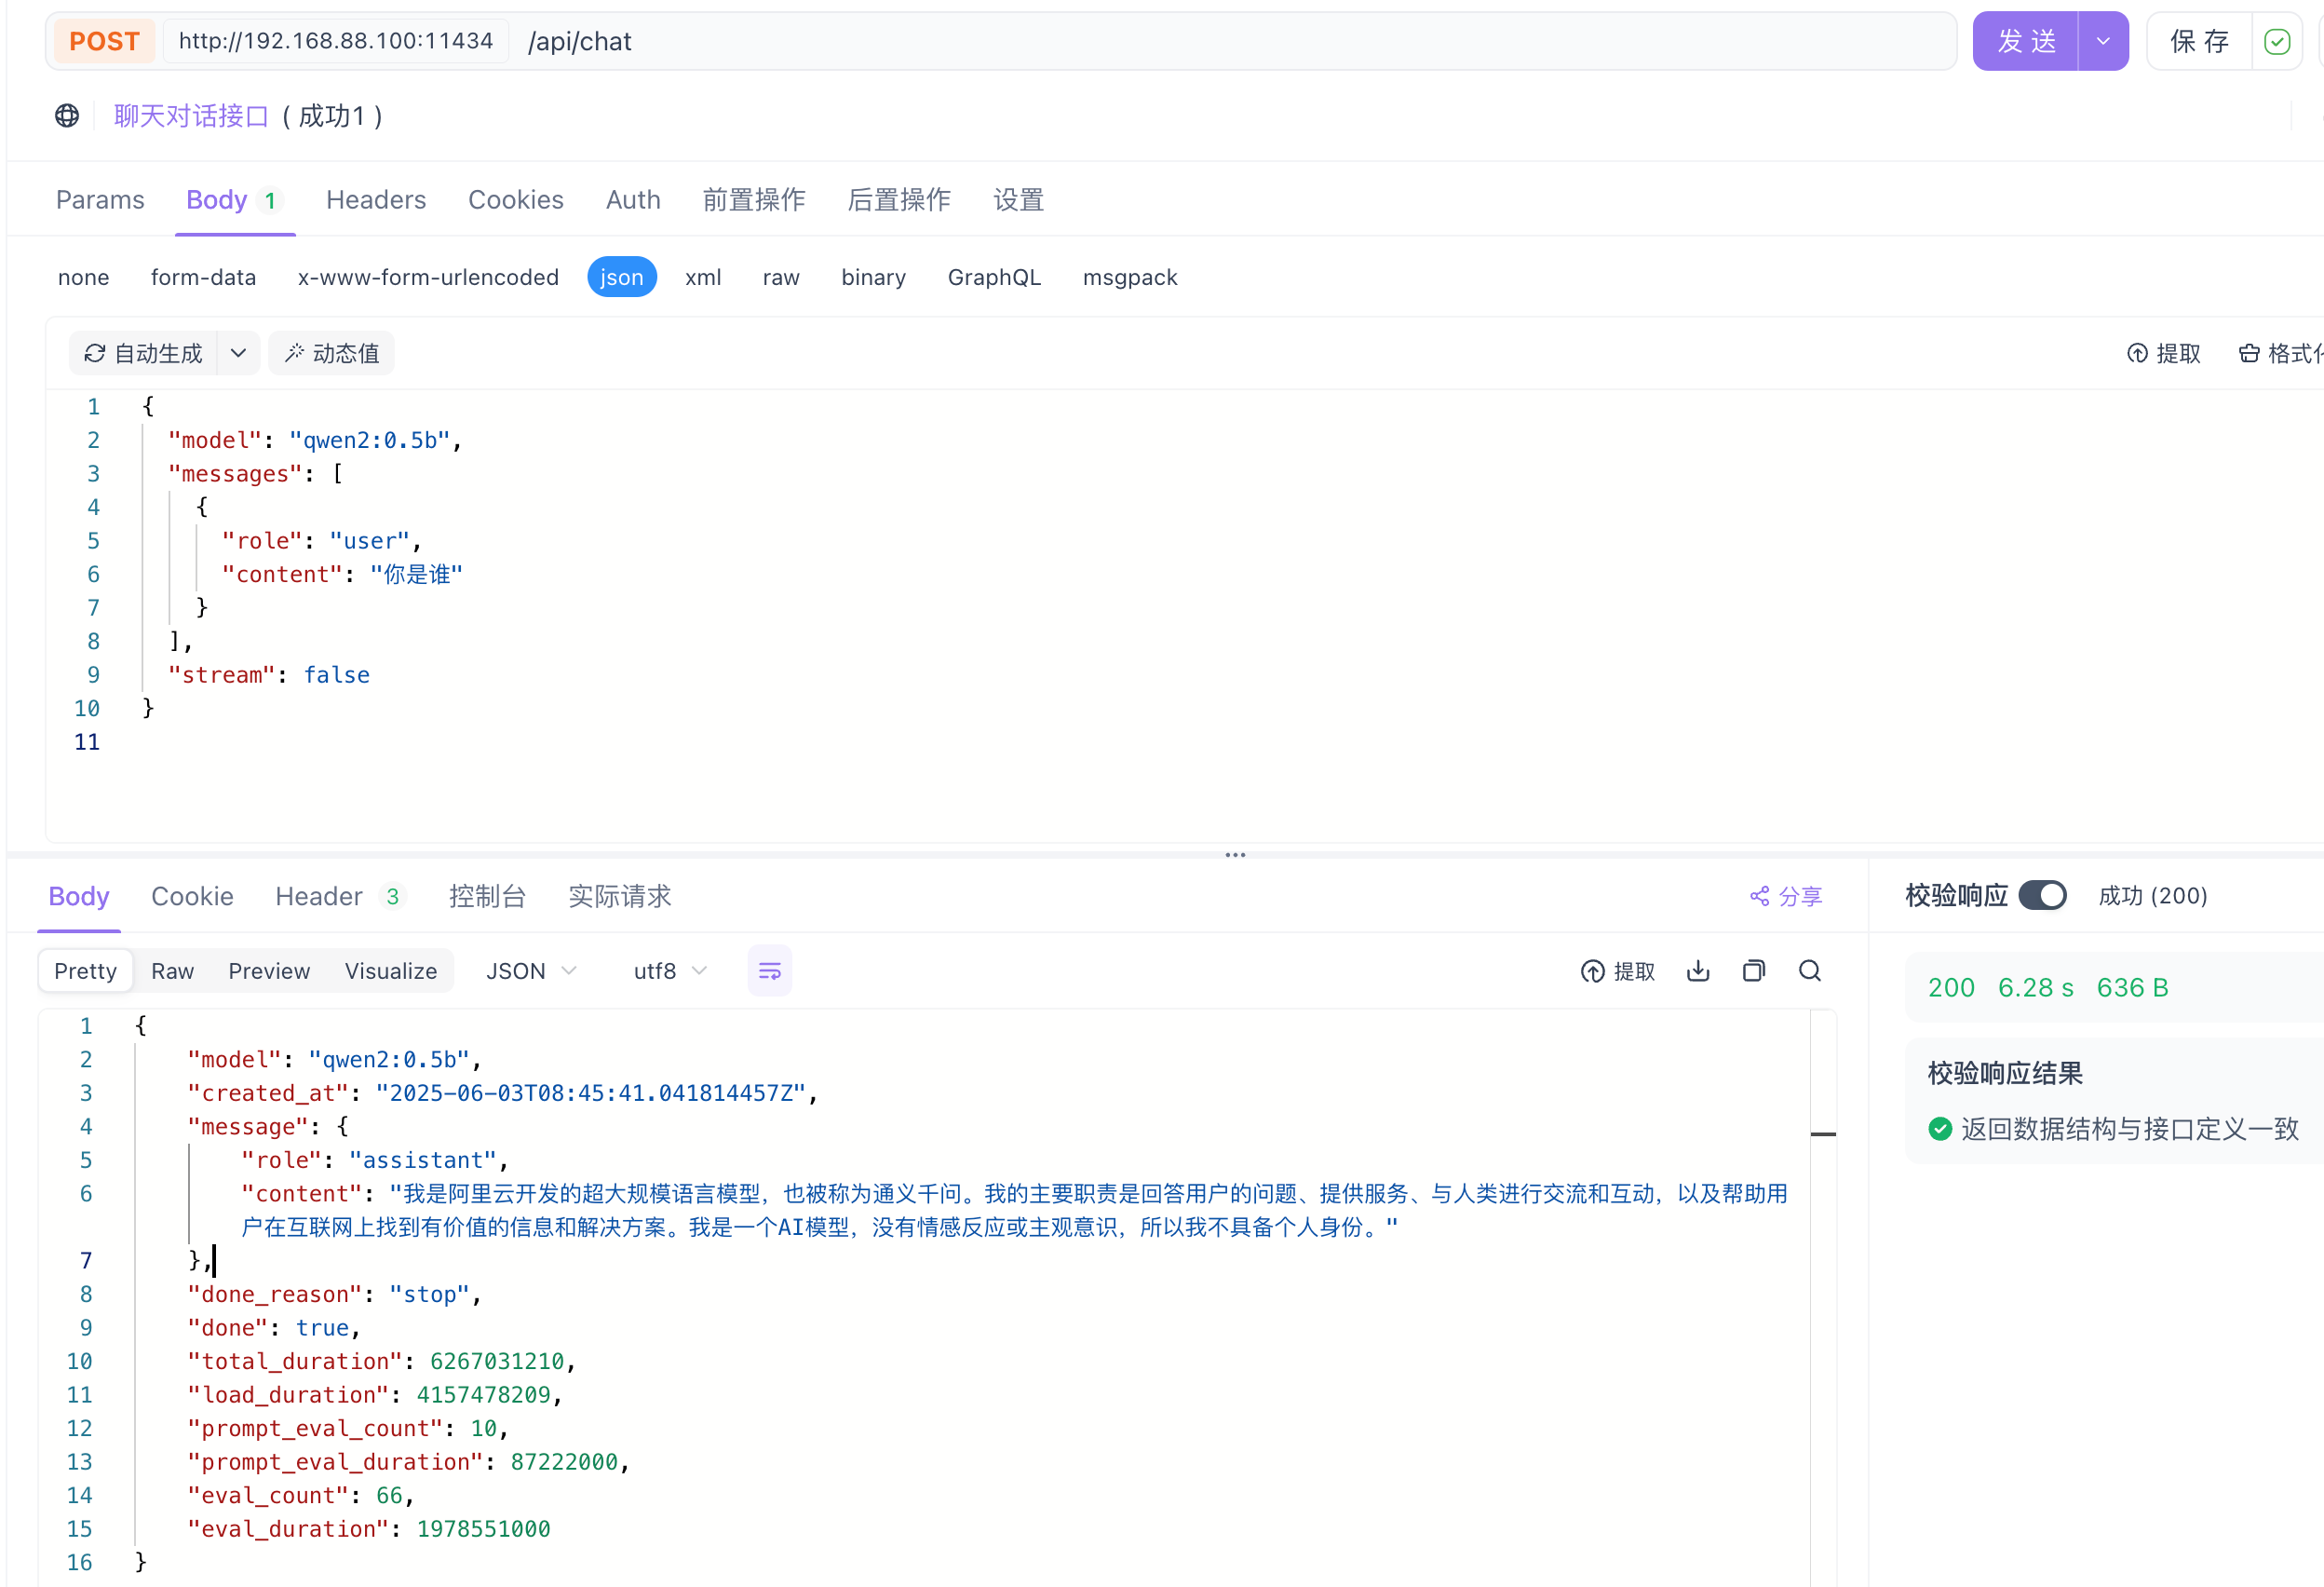Open the utf8 encoding dropdown
2324x1587 pixels.
(x=670, y=971)
